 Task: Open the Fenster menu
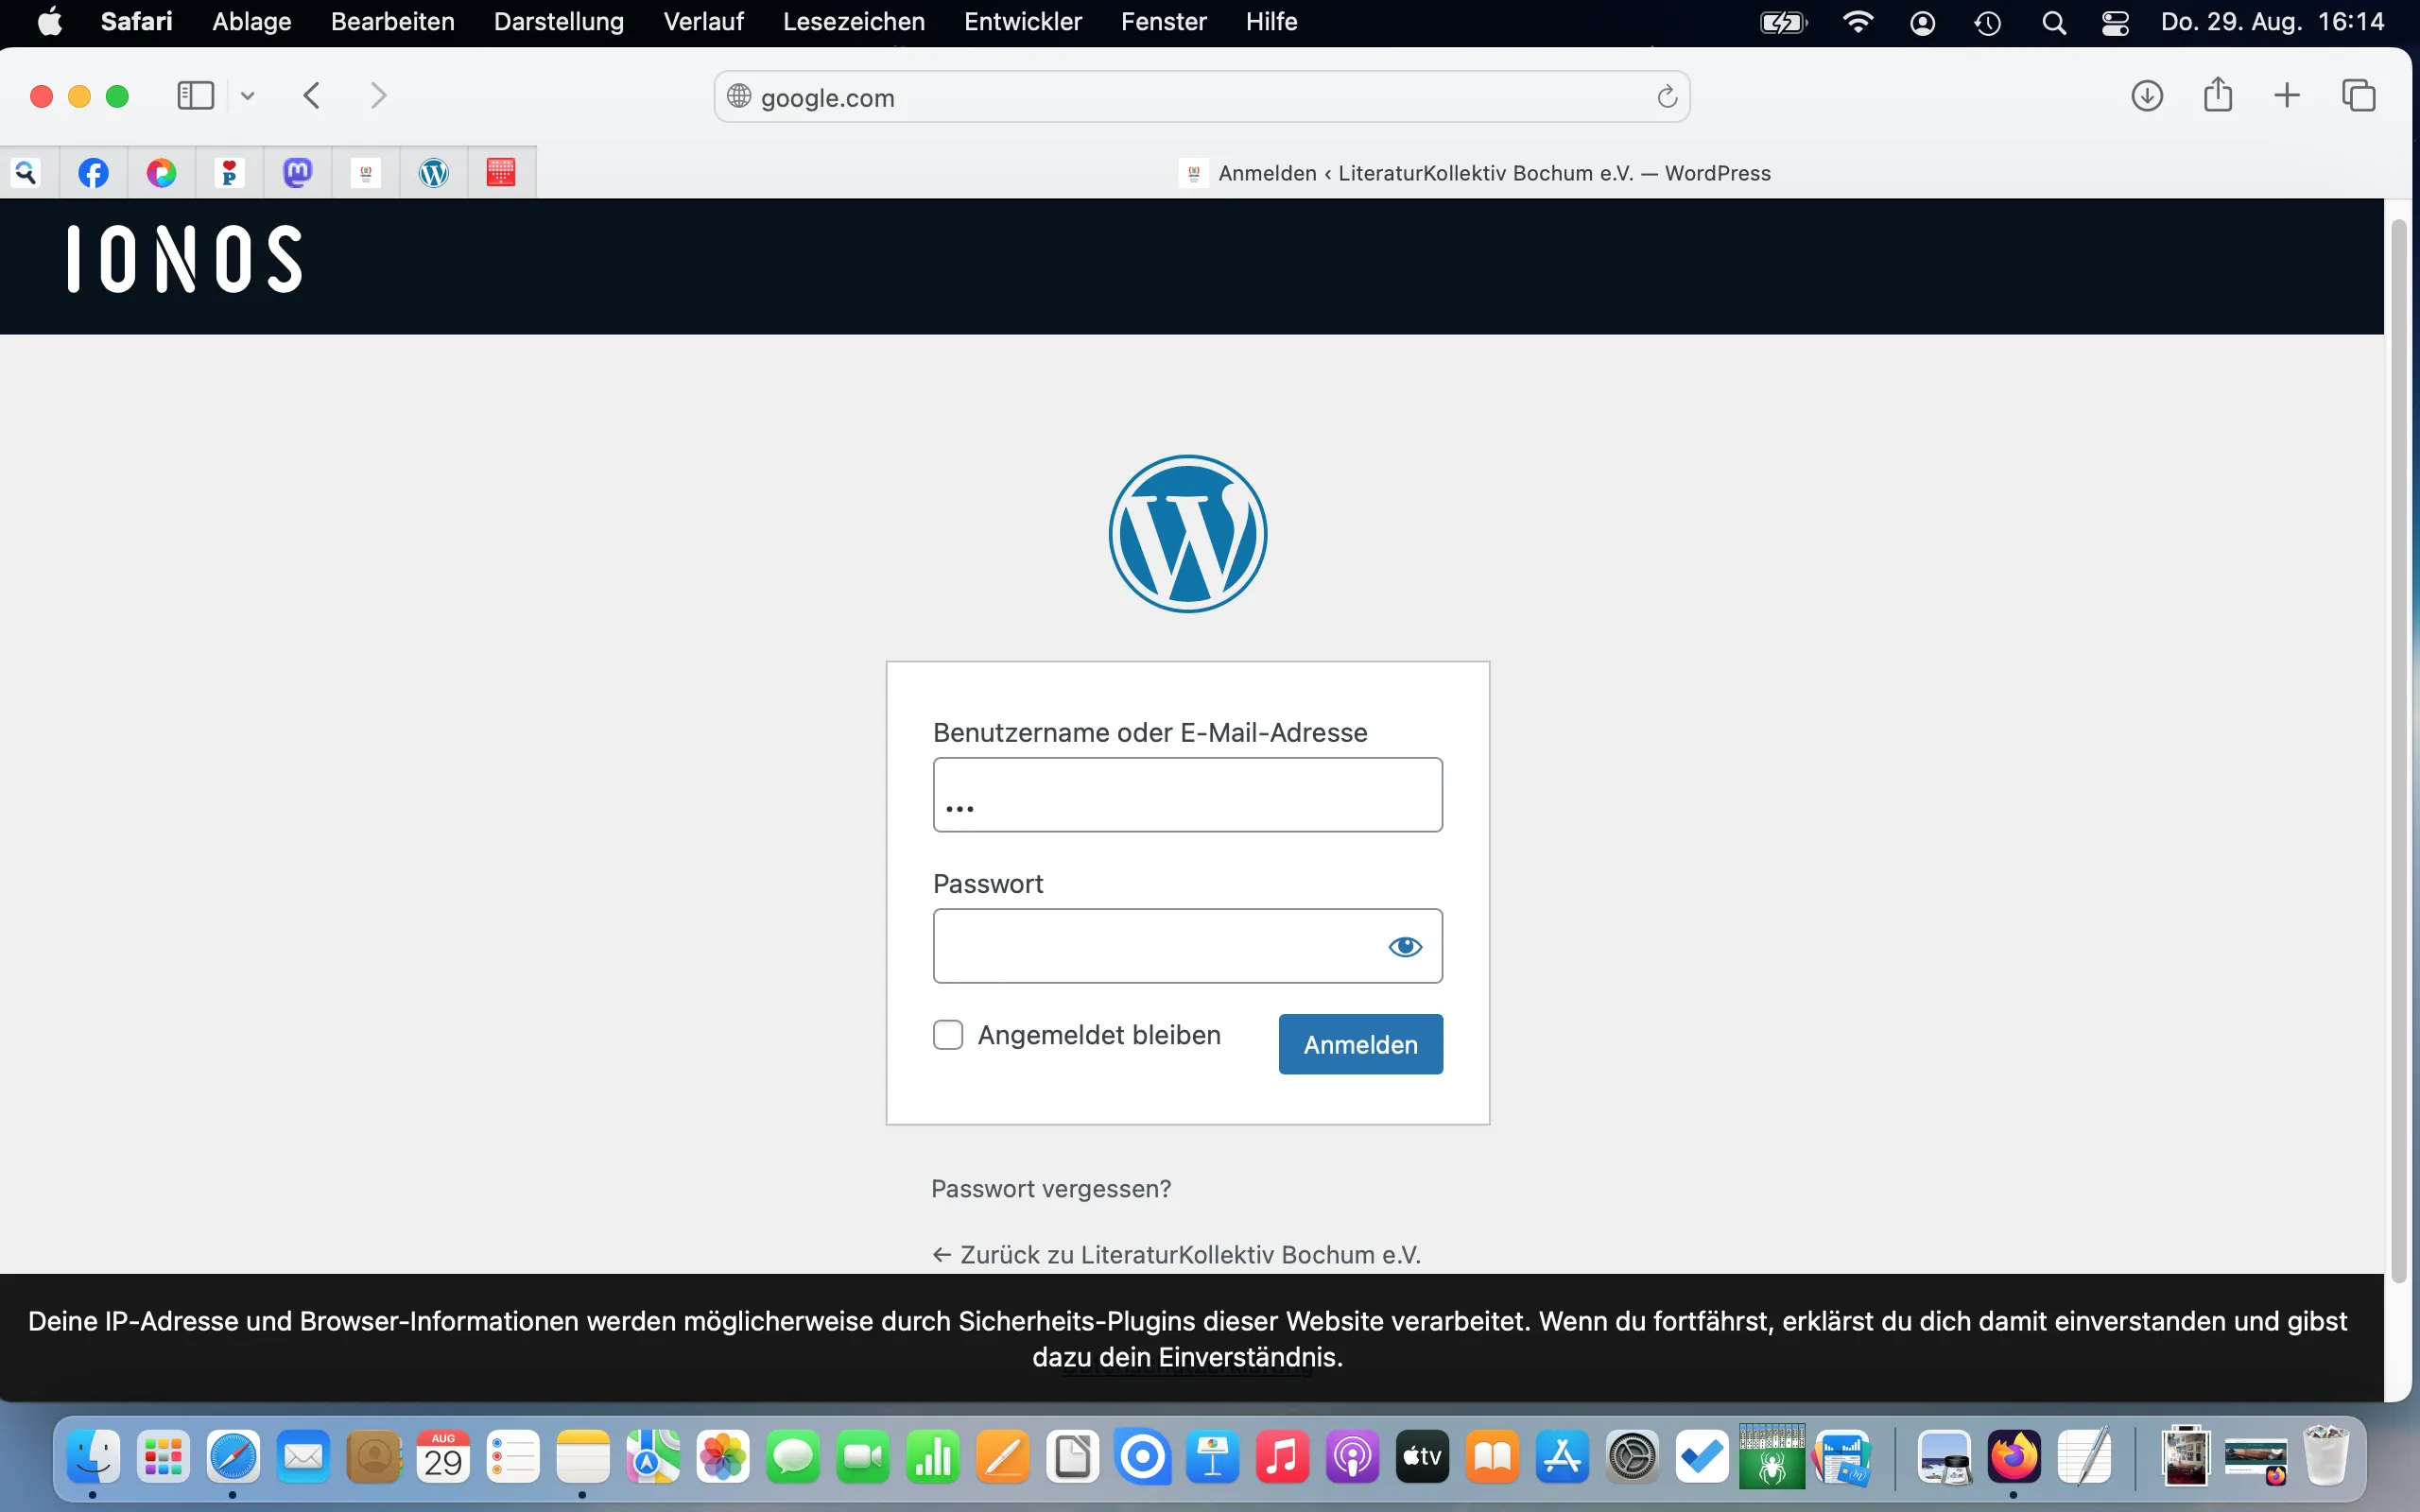click(x=1164, y=22)
